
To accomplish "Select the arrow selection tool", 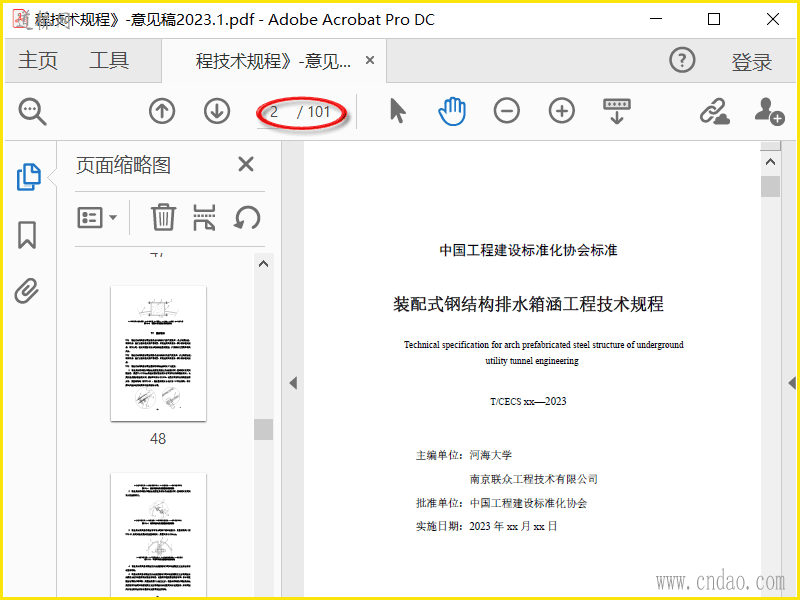I will point(397,111).
